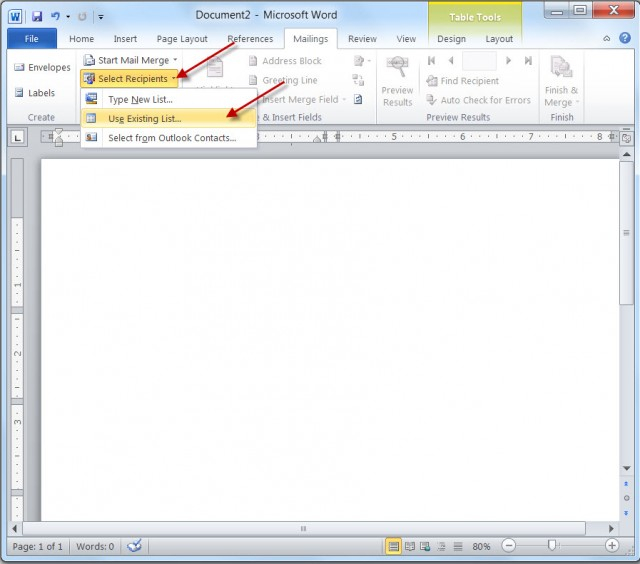
Task: Switch to the Review tab
Action: click(x=362, y=39)
